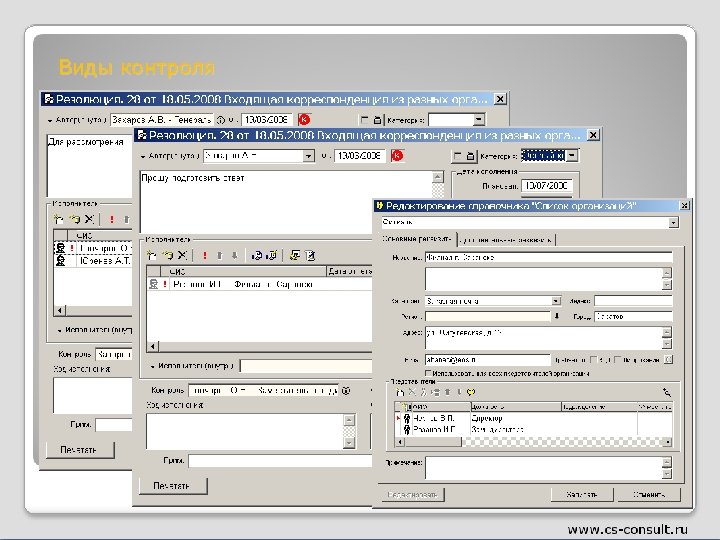The image size is (720, 540).
Task: Expand 'Автор пункта' arrow in middle Resolution window
Action: tap(143, 157)
